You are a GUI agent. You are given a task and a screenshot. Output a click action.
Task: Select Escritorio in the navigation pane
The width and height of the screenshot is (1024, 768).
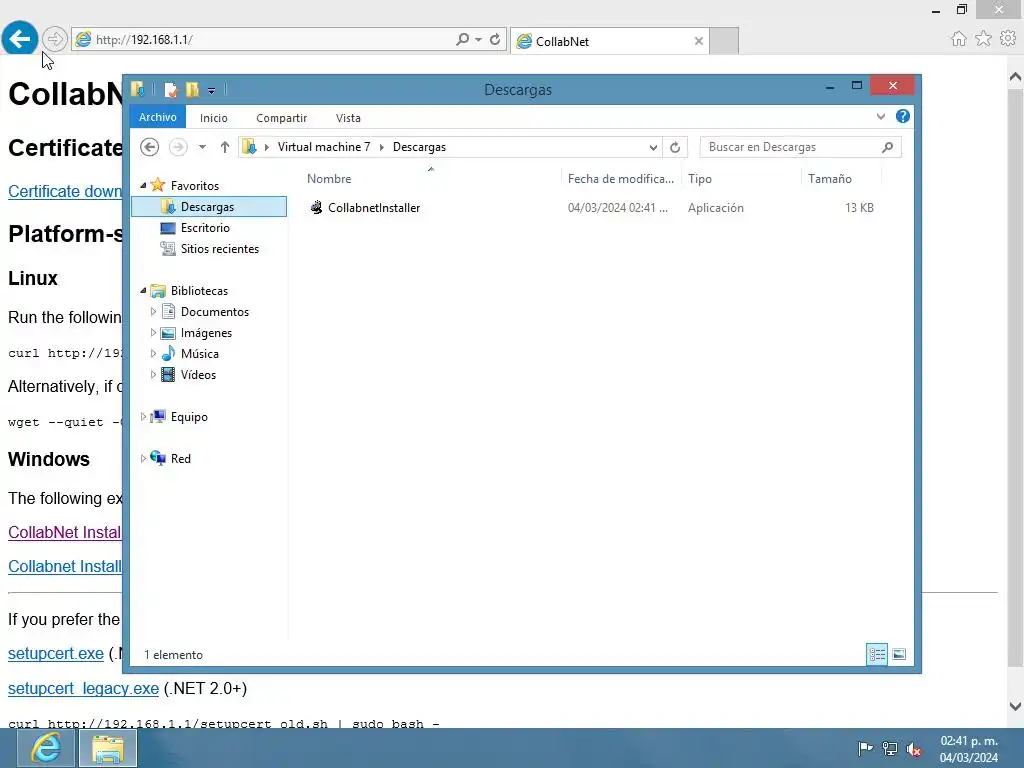tap(205, 227)
